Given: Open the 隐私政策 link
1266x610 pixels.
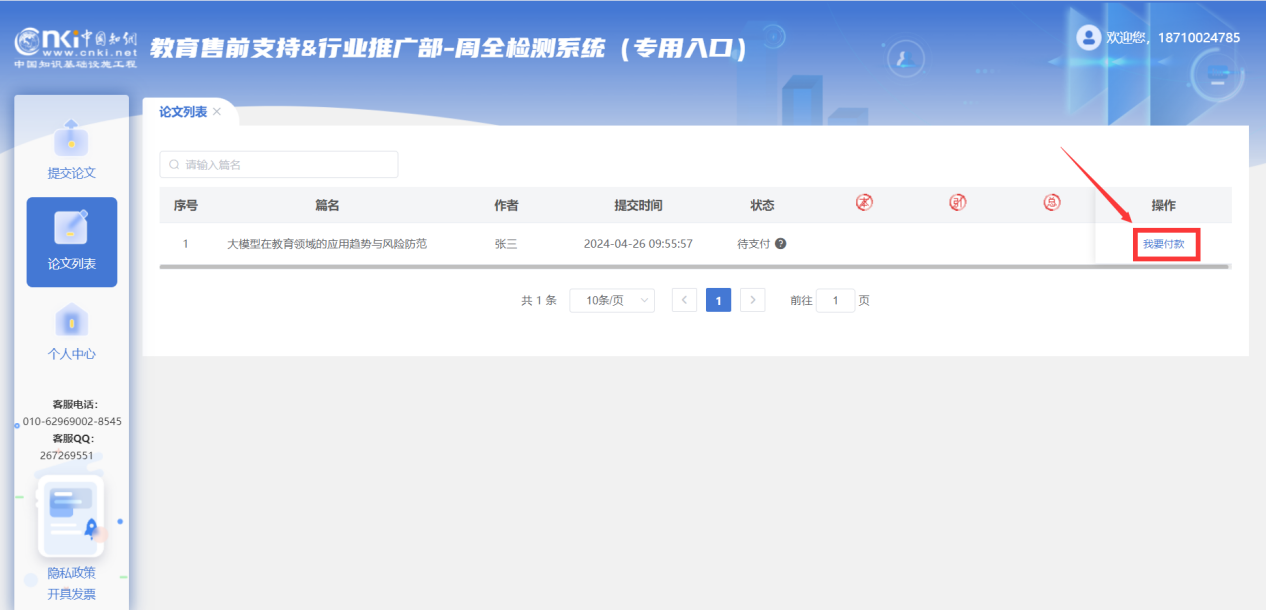Looking at the screenshot, I should point(71,573).
